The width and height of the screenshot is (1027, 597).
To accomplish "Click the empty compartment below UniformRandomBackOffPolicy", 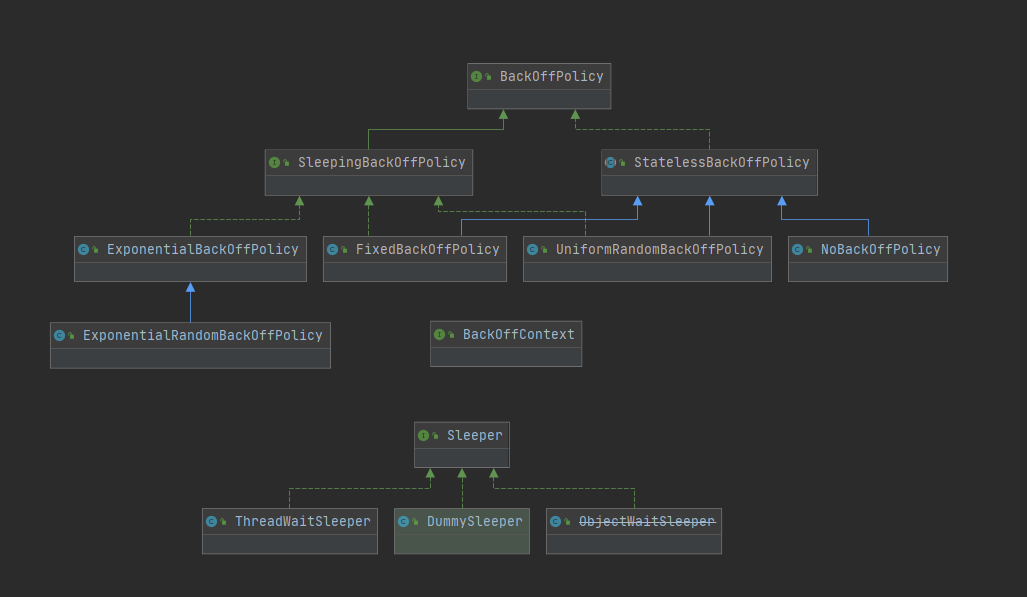I will click(x=647, y=272).
